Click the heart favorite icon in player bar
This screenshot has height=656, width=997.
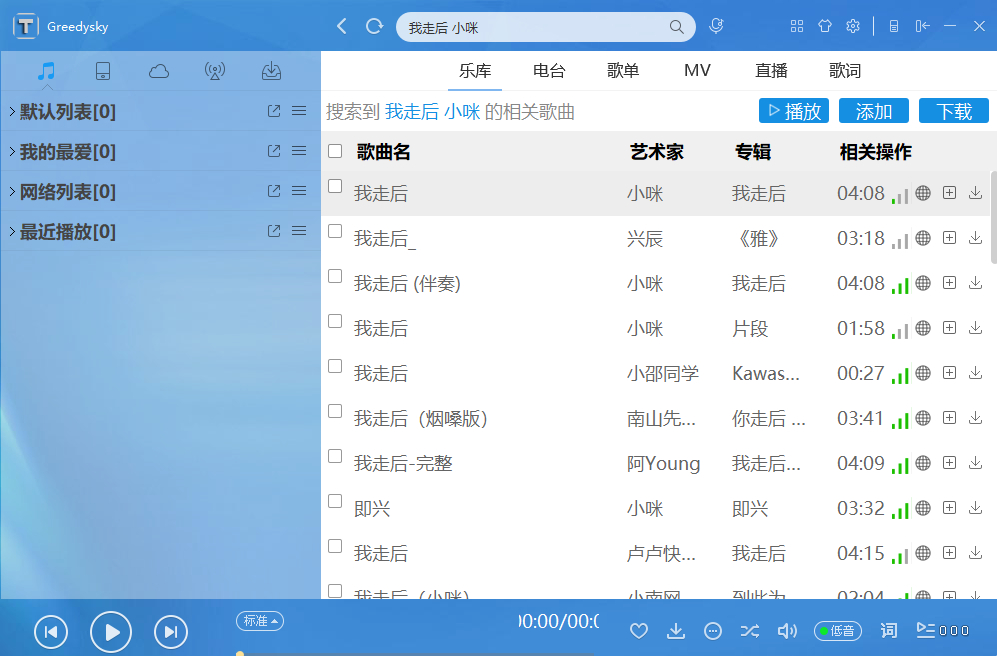point(639,631)
